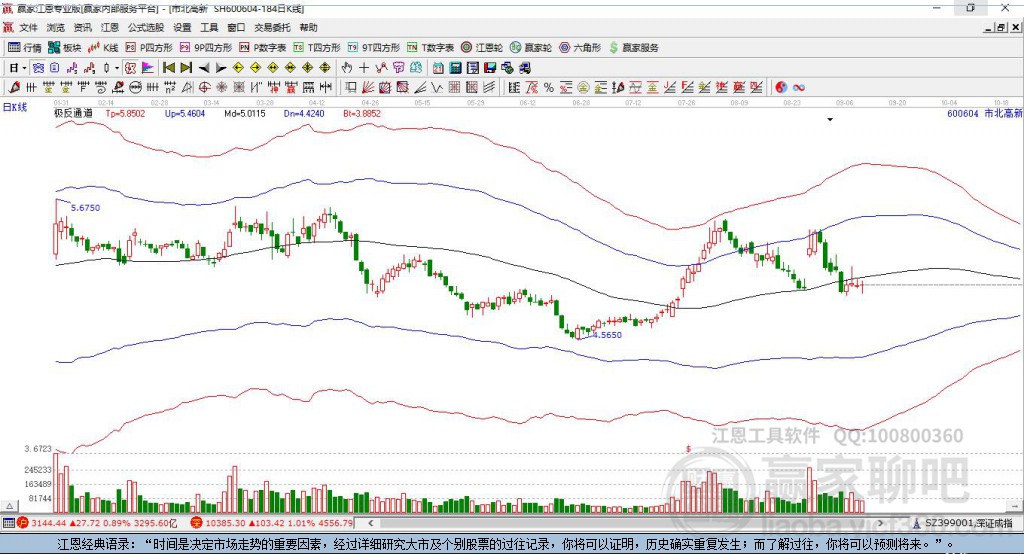Open the 文件 menu

(28, 27)
